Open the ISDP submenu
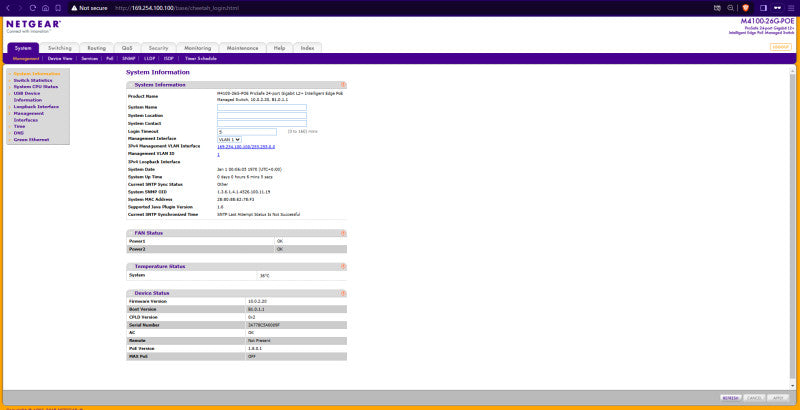Screen dimensions: 800x410 tap(169, 59)
